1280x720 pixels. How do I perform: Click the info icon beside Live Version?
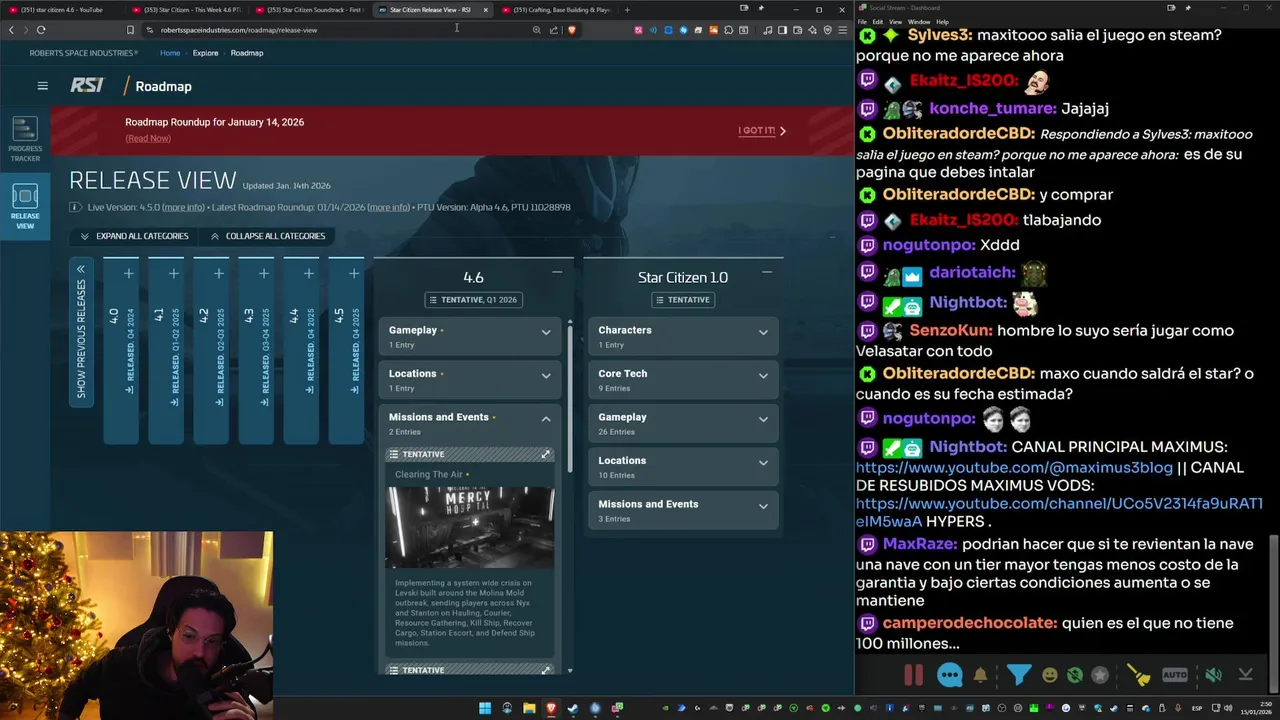coord(75,207)
